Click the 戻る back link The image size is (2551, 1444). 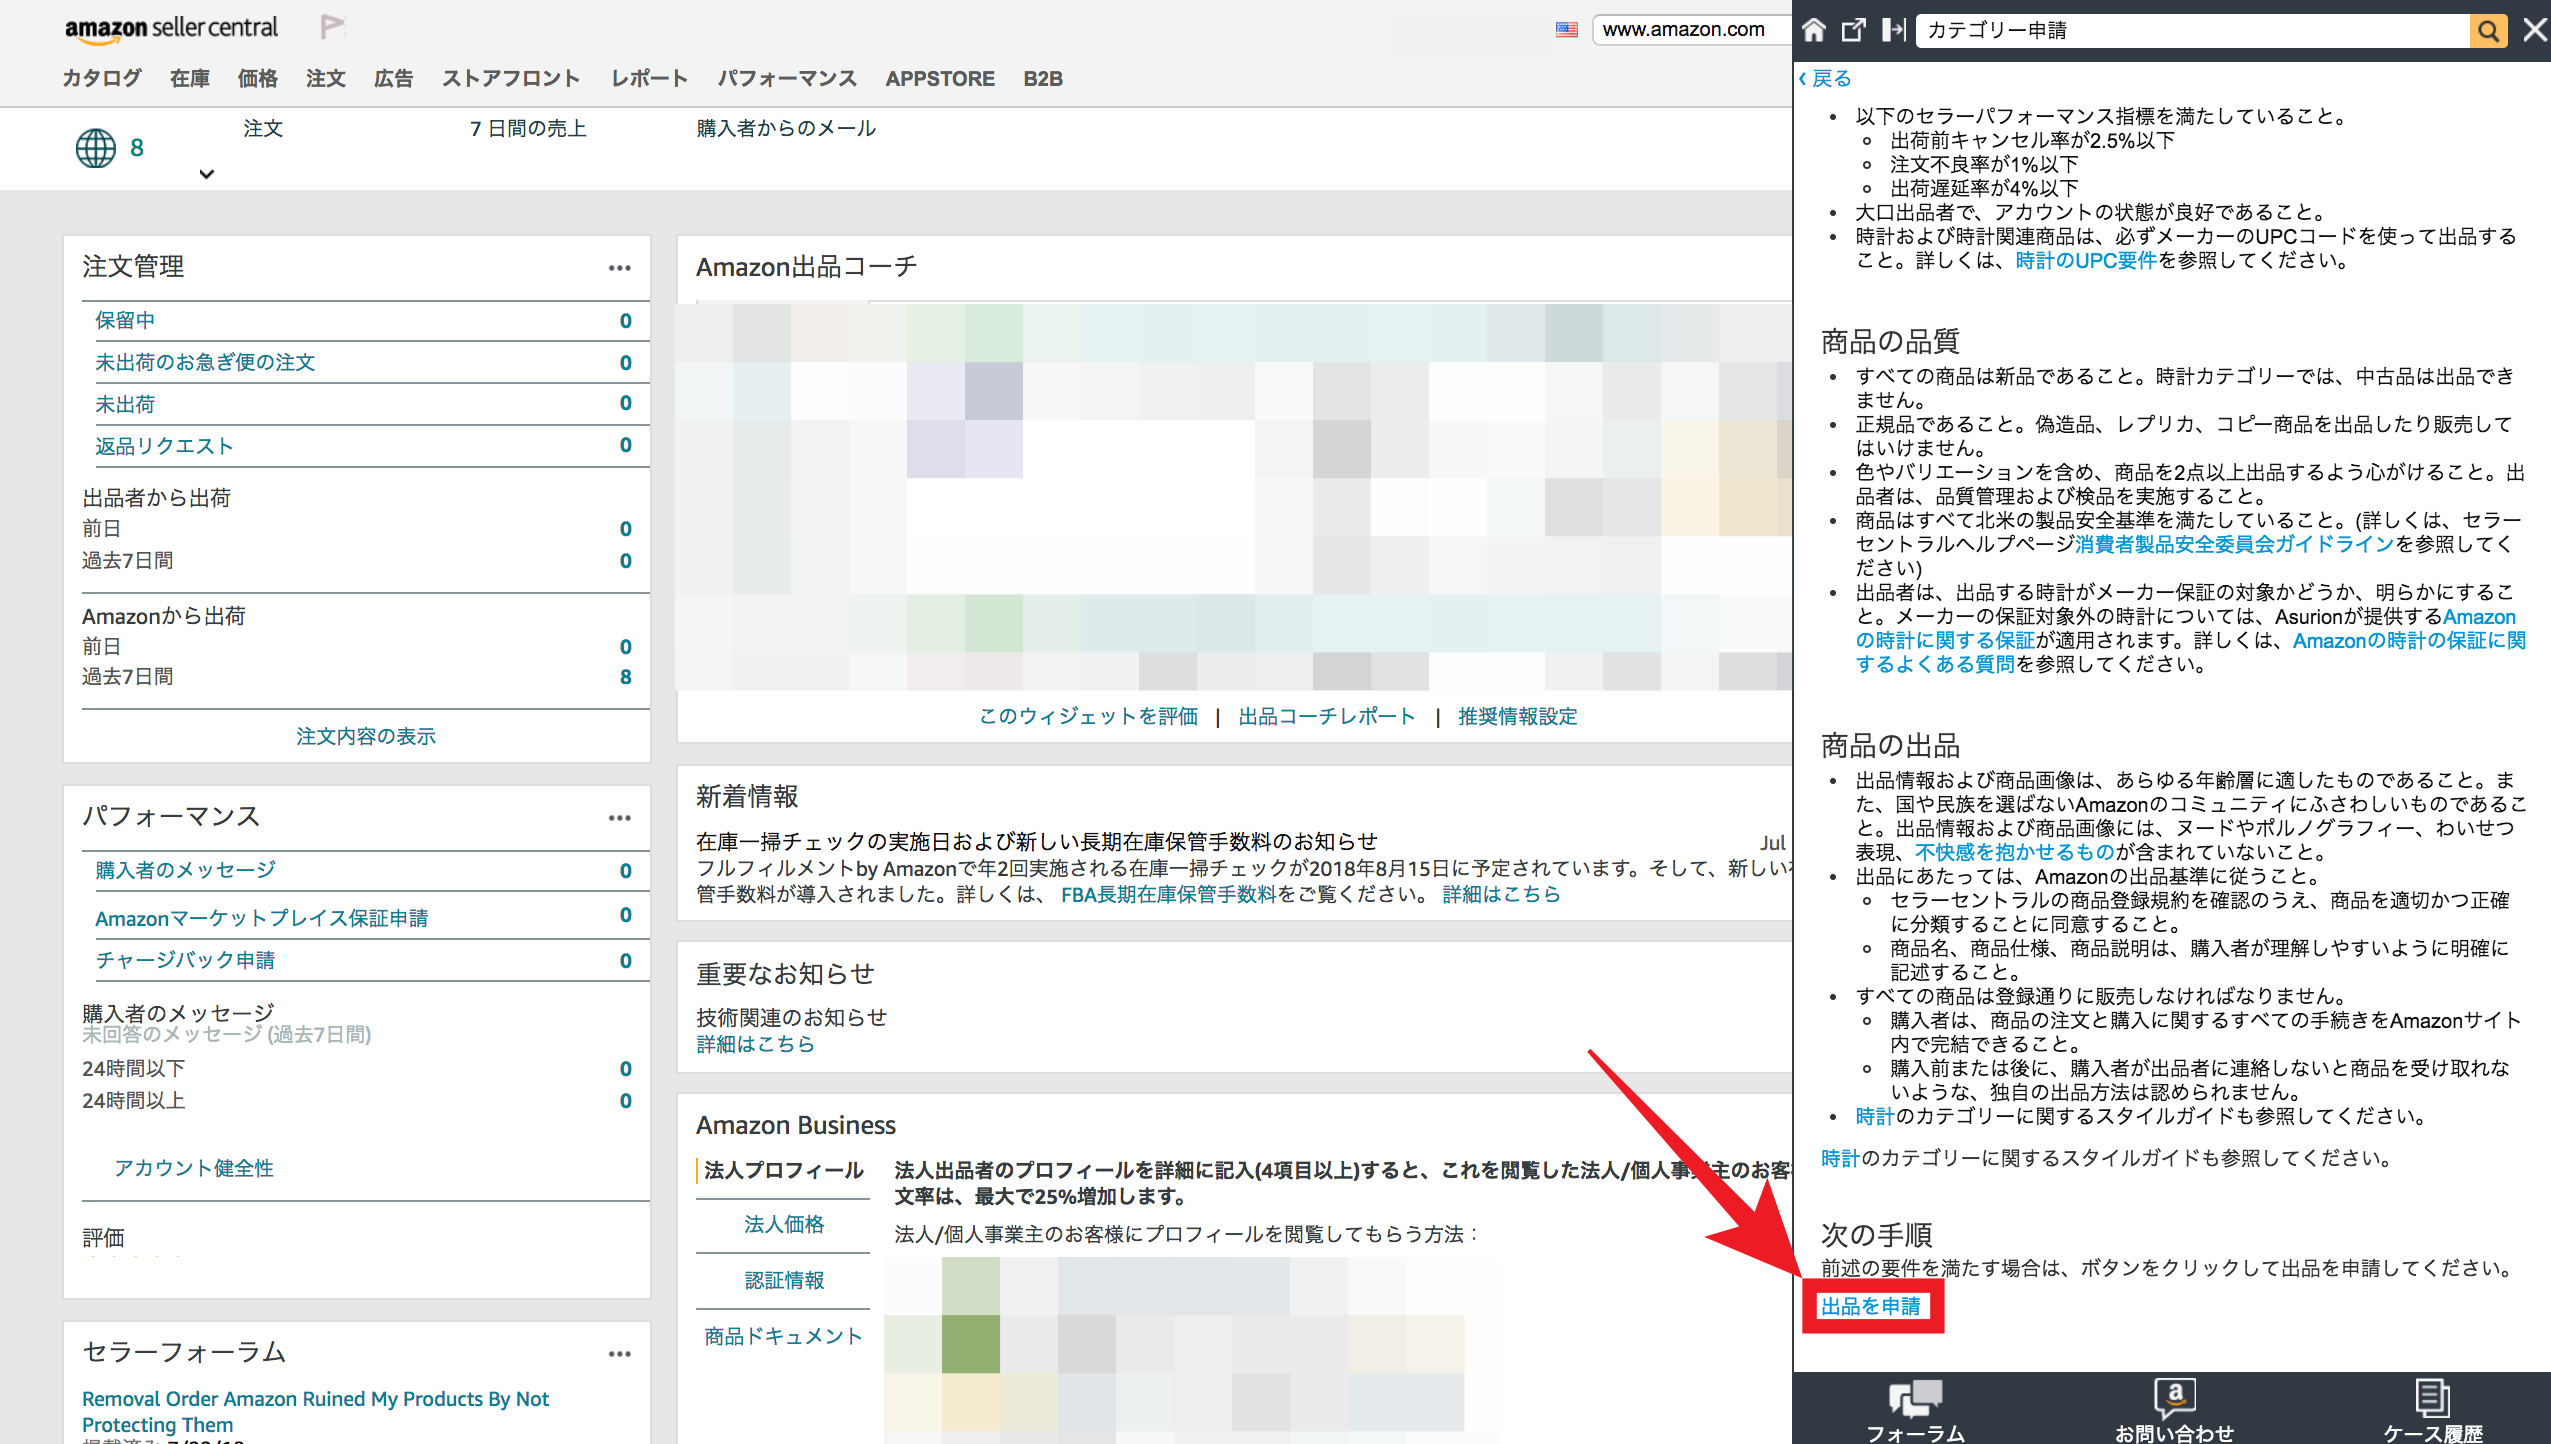(x=1825, y=79)
